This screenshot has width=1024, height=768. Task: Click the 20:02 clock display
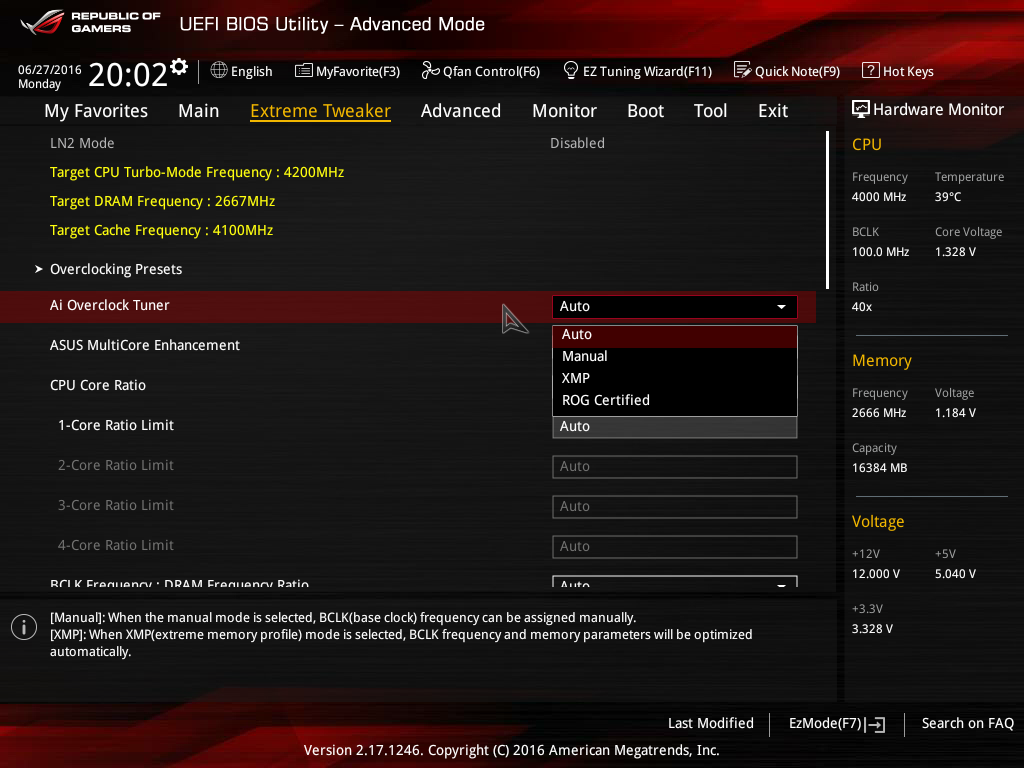coord(128,74)
